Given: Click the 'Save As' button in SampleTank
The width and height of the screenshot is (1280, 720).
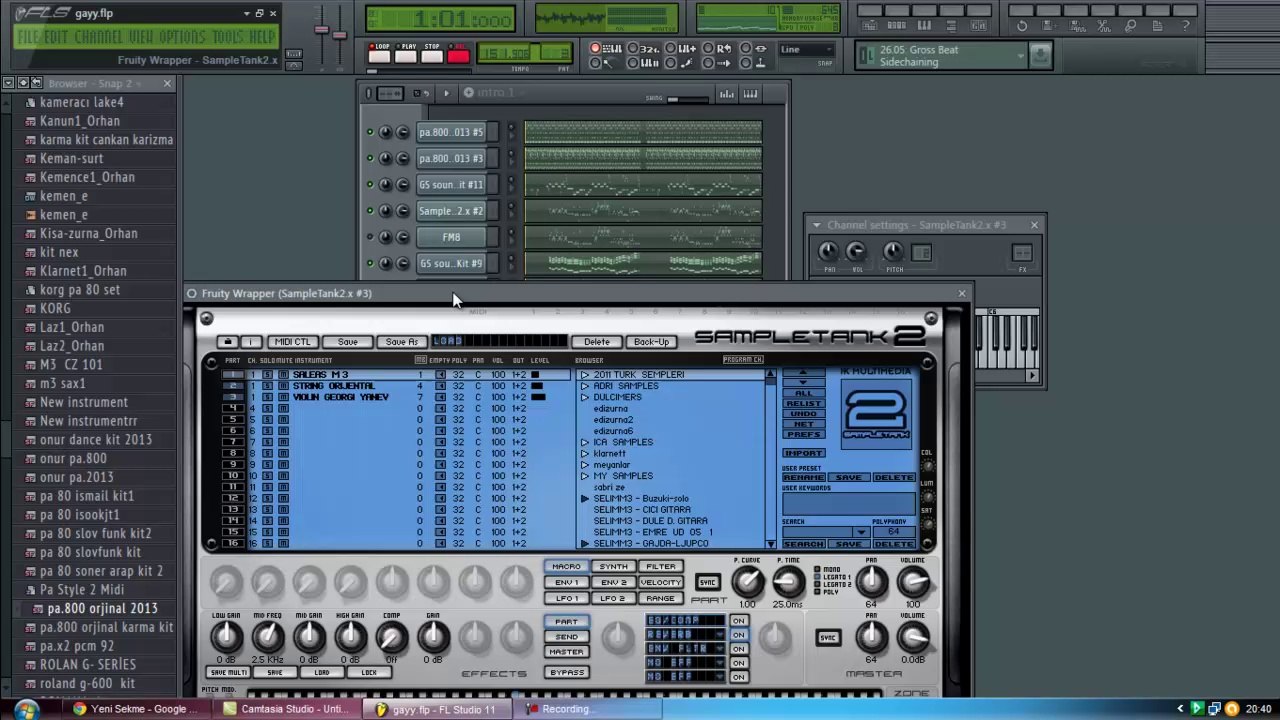Looking at the screenshot, I should pyautogui.click(x=401, y=342).
